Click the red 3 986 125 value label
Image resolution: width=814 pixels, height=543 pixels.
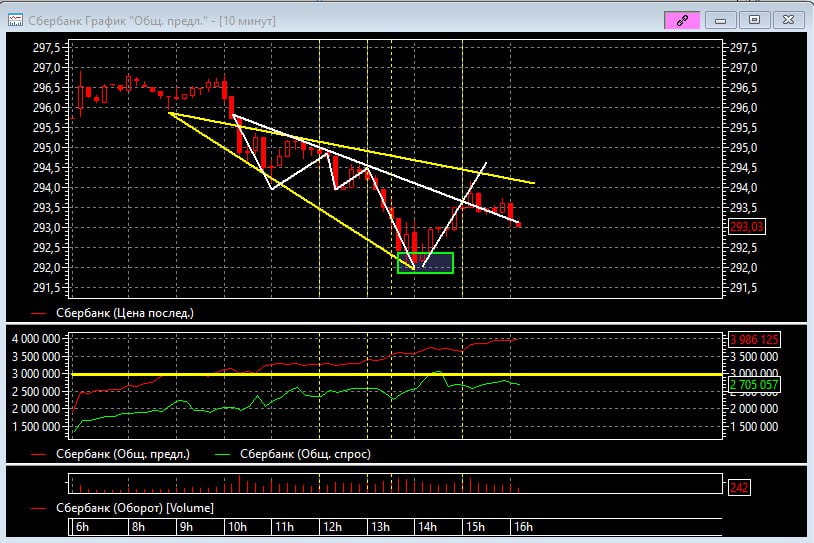pyautogui.click(x=751, y=340)
